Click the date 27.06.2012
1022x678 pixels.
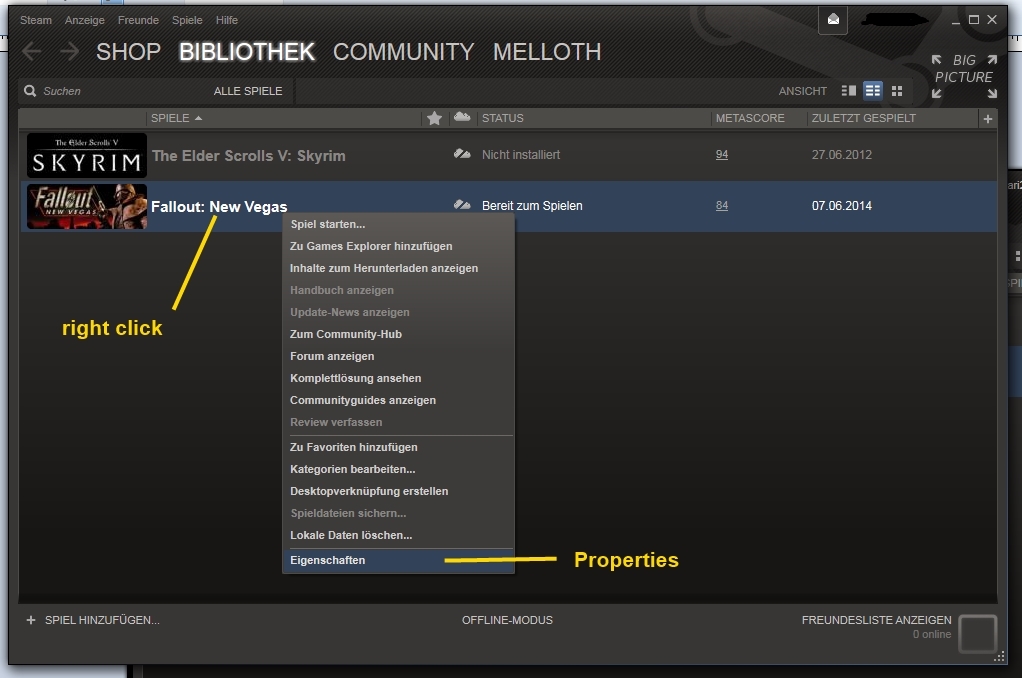click(x=841, y=155)
